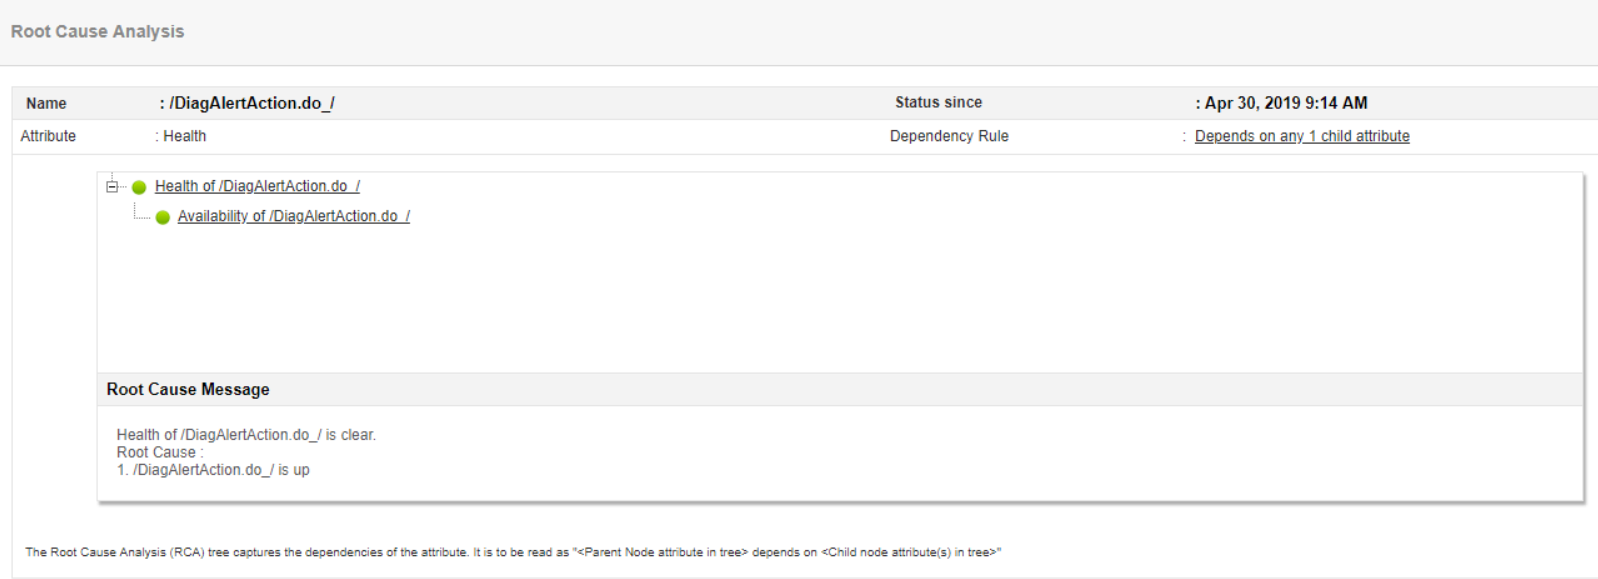Image resolution: width=1598 pixels, height=579 pixels.
Task: Click the Attribute row label
Action: 48,136
